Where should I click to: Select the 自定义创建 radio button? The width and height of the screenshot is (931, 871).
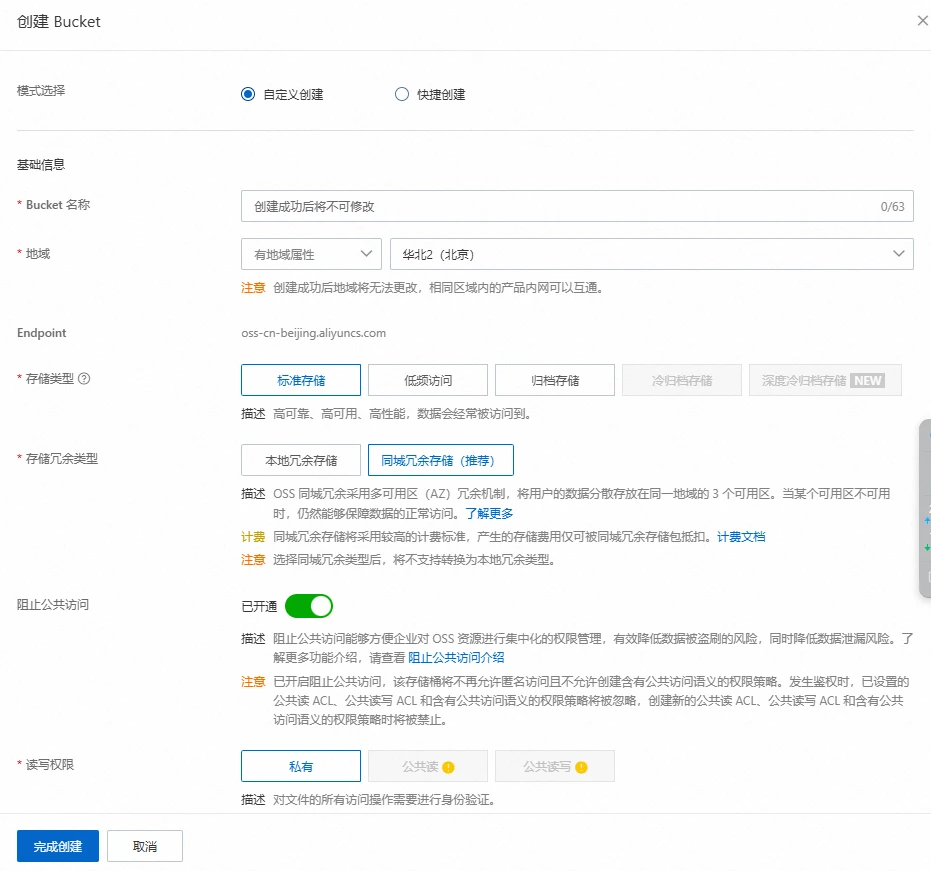pos(248,95)
